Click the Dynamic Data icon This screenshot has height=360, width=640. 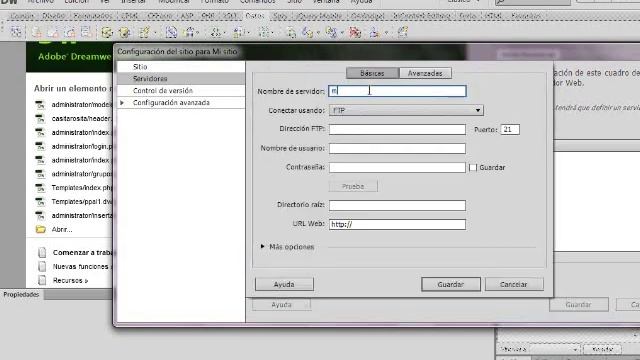click(144, 32)
